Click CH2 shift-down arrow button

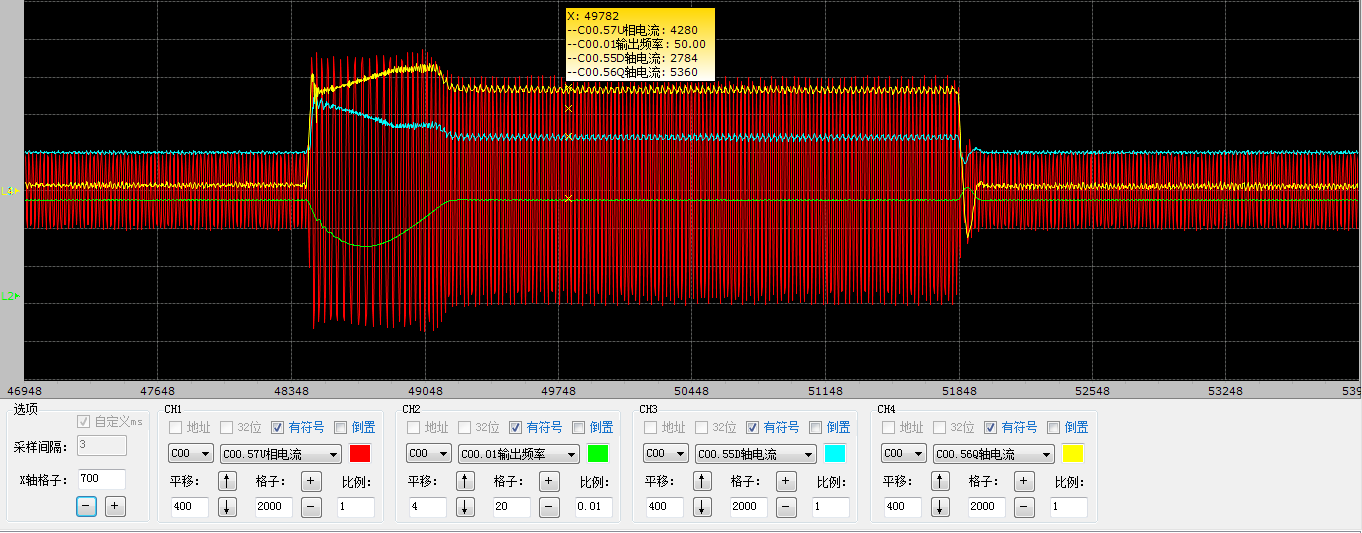pyautogui.click(x=466, y=506)
